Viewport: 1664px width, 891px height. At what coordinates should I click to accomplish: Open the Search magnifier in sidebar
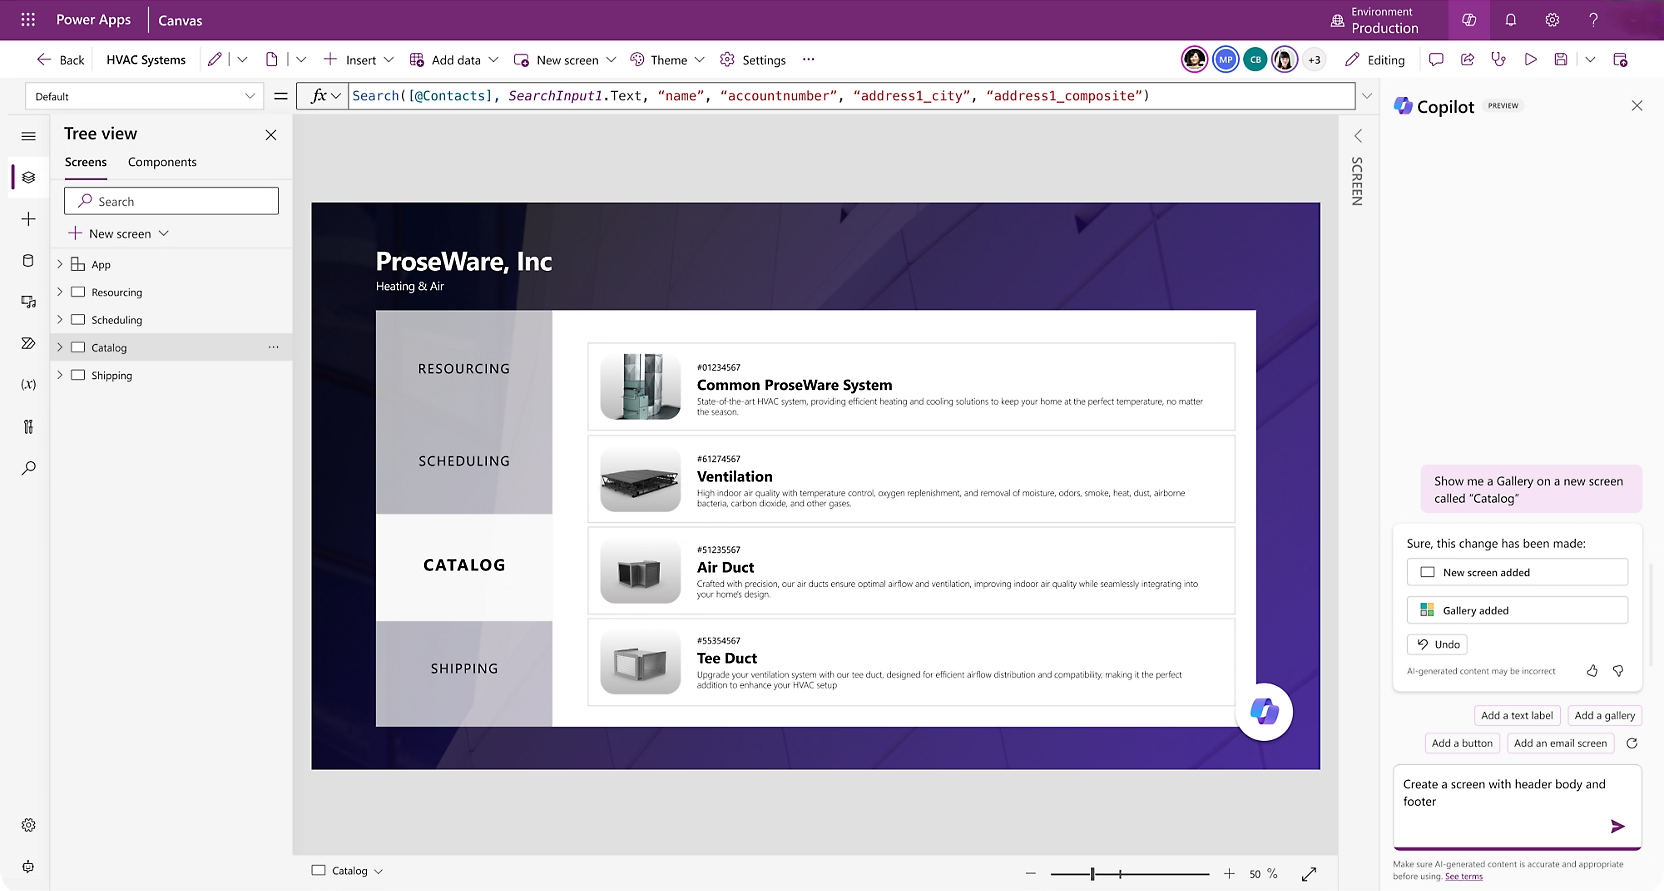tap(28, 468)
